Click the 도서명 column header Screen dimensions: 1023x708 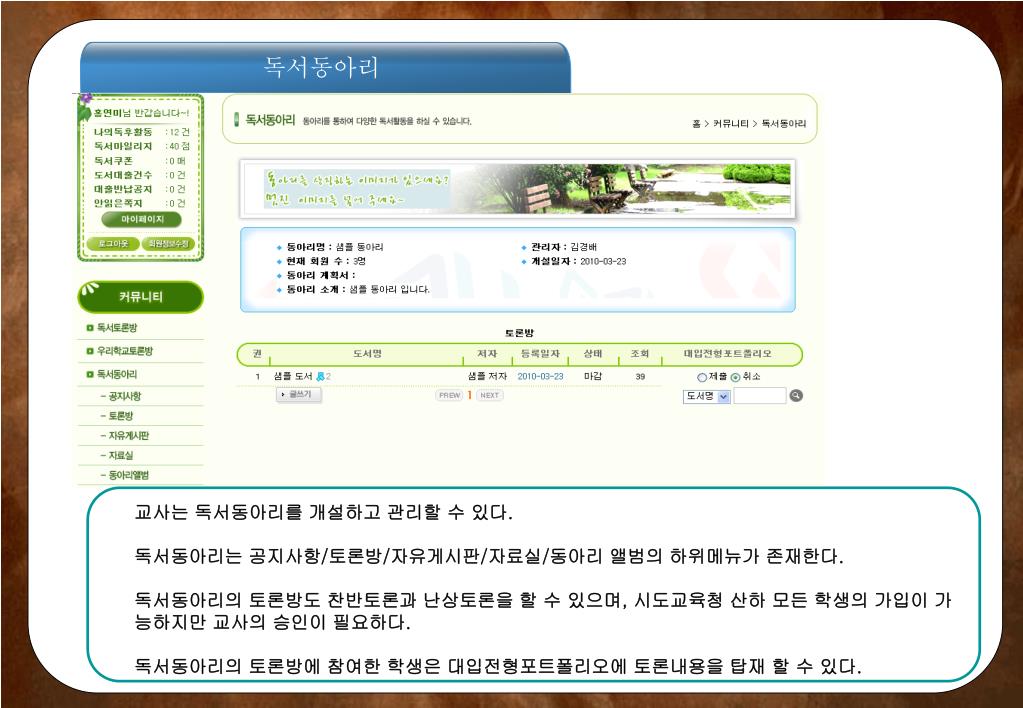coord(367,354)
